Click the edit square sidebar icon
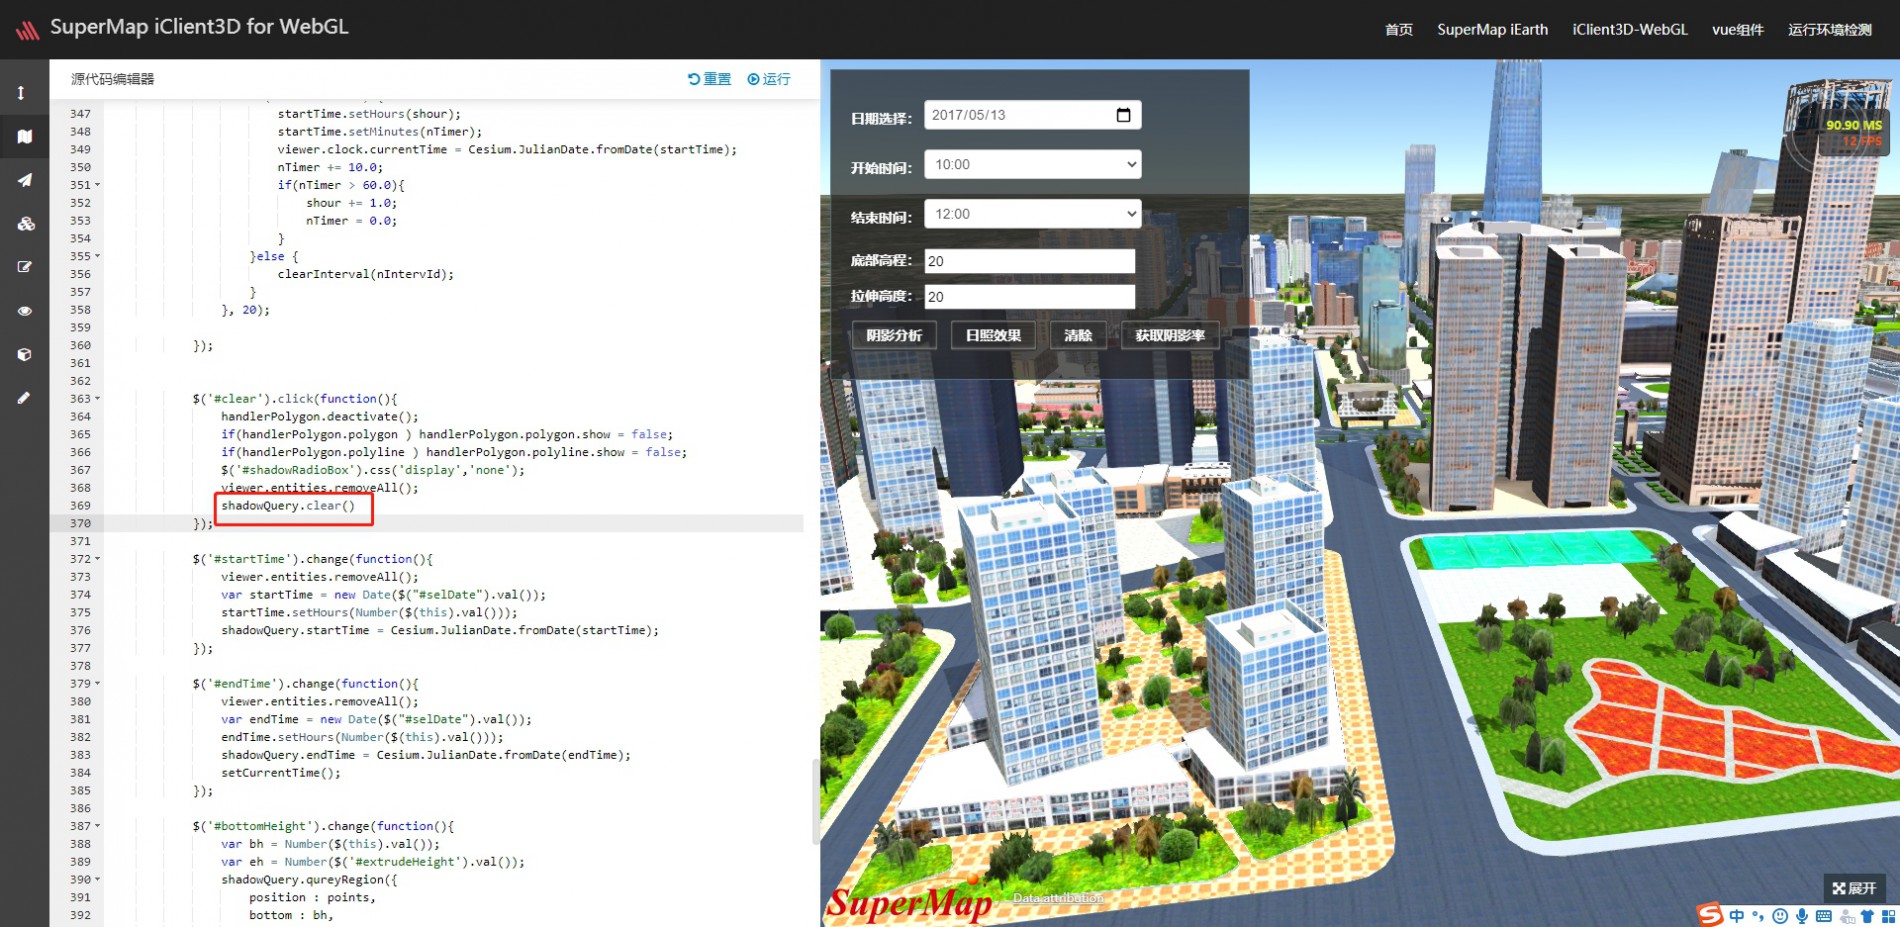 coord(25,267)
